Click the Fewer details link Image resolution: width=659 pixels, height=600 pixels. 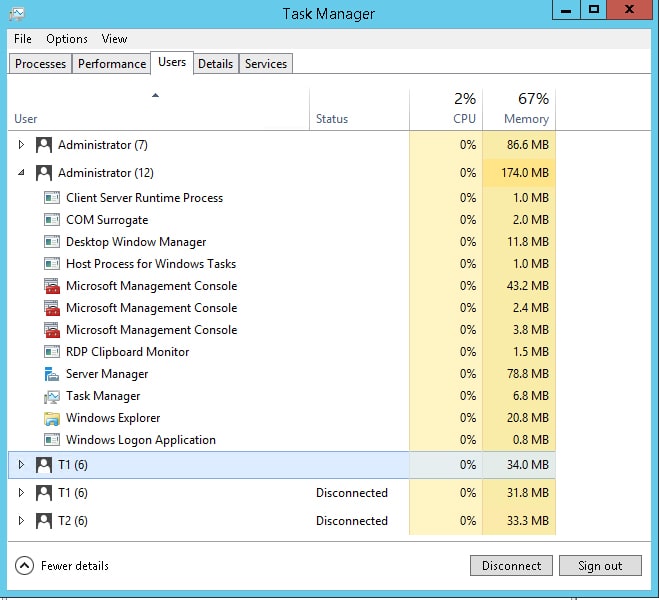[75, 566]
